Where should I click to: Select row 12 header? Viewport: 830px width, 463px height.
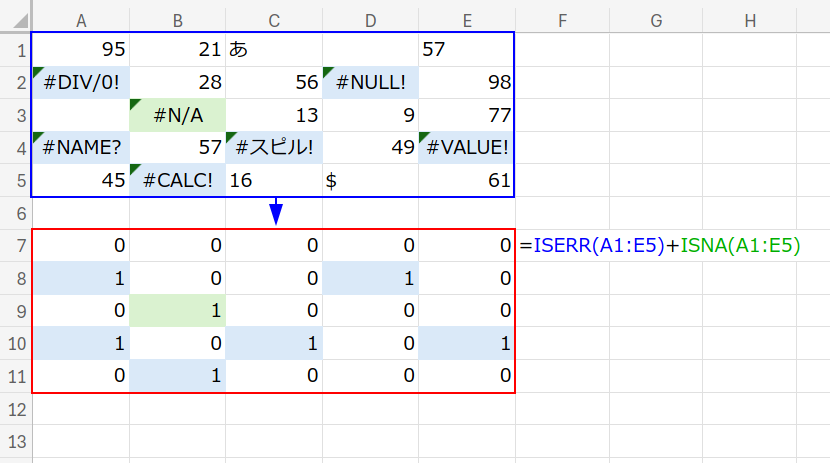(15, 409)
